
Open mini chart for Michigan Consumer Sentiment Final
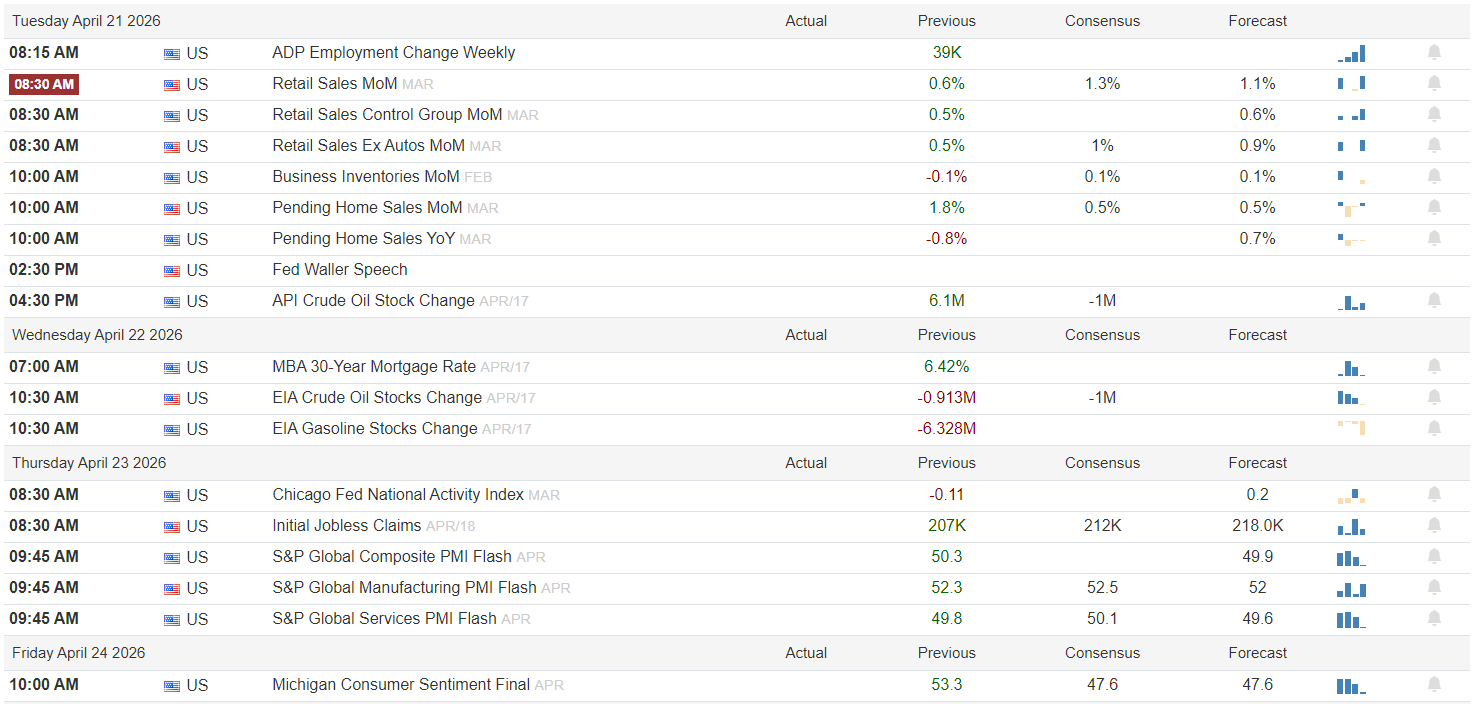tap(1351, 685)
